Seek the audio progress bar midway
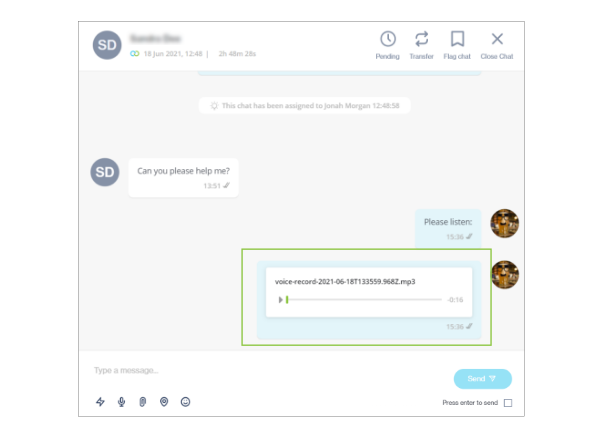 point(364,300)
